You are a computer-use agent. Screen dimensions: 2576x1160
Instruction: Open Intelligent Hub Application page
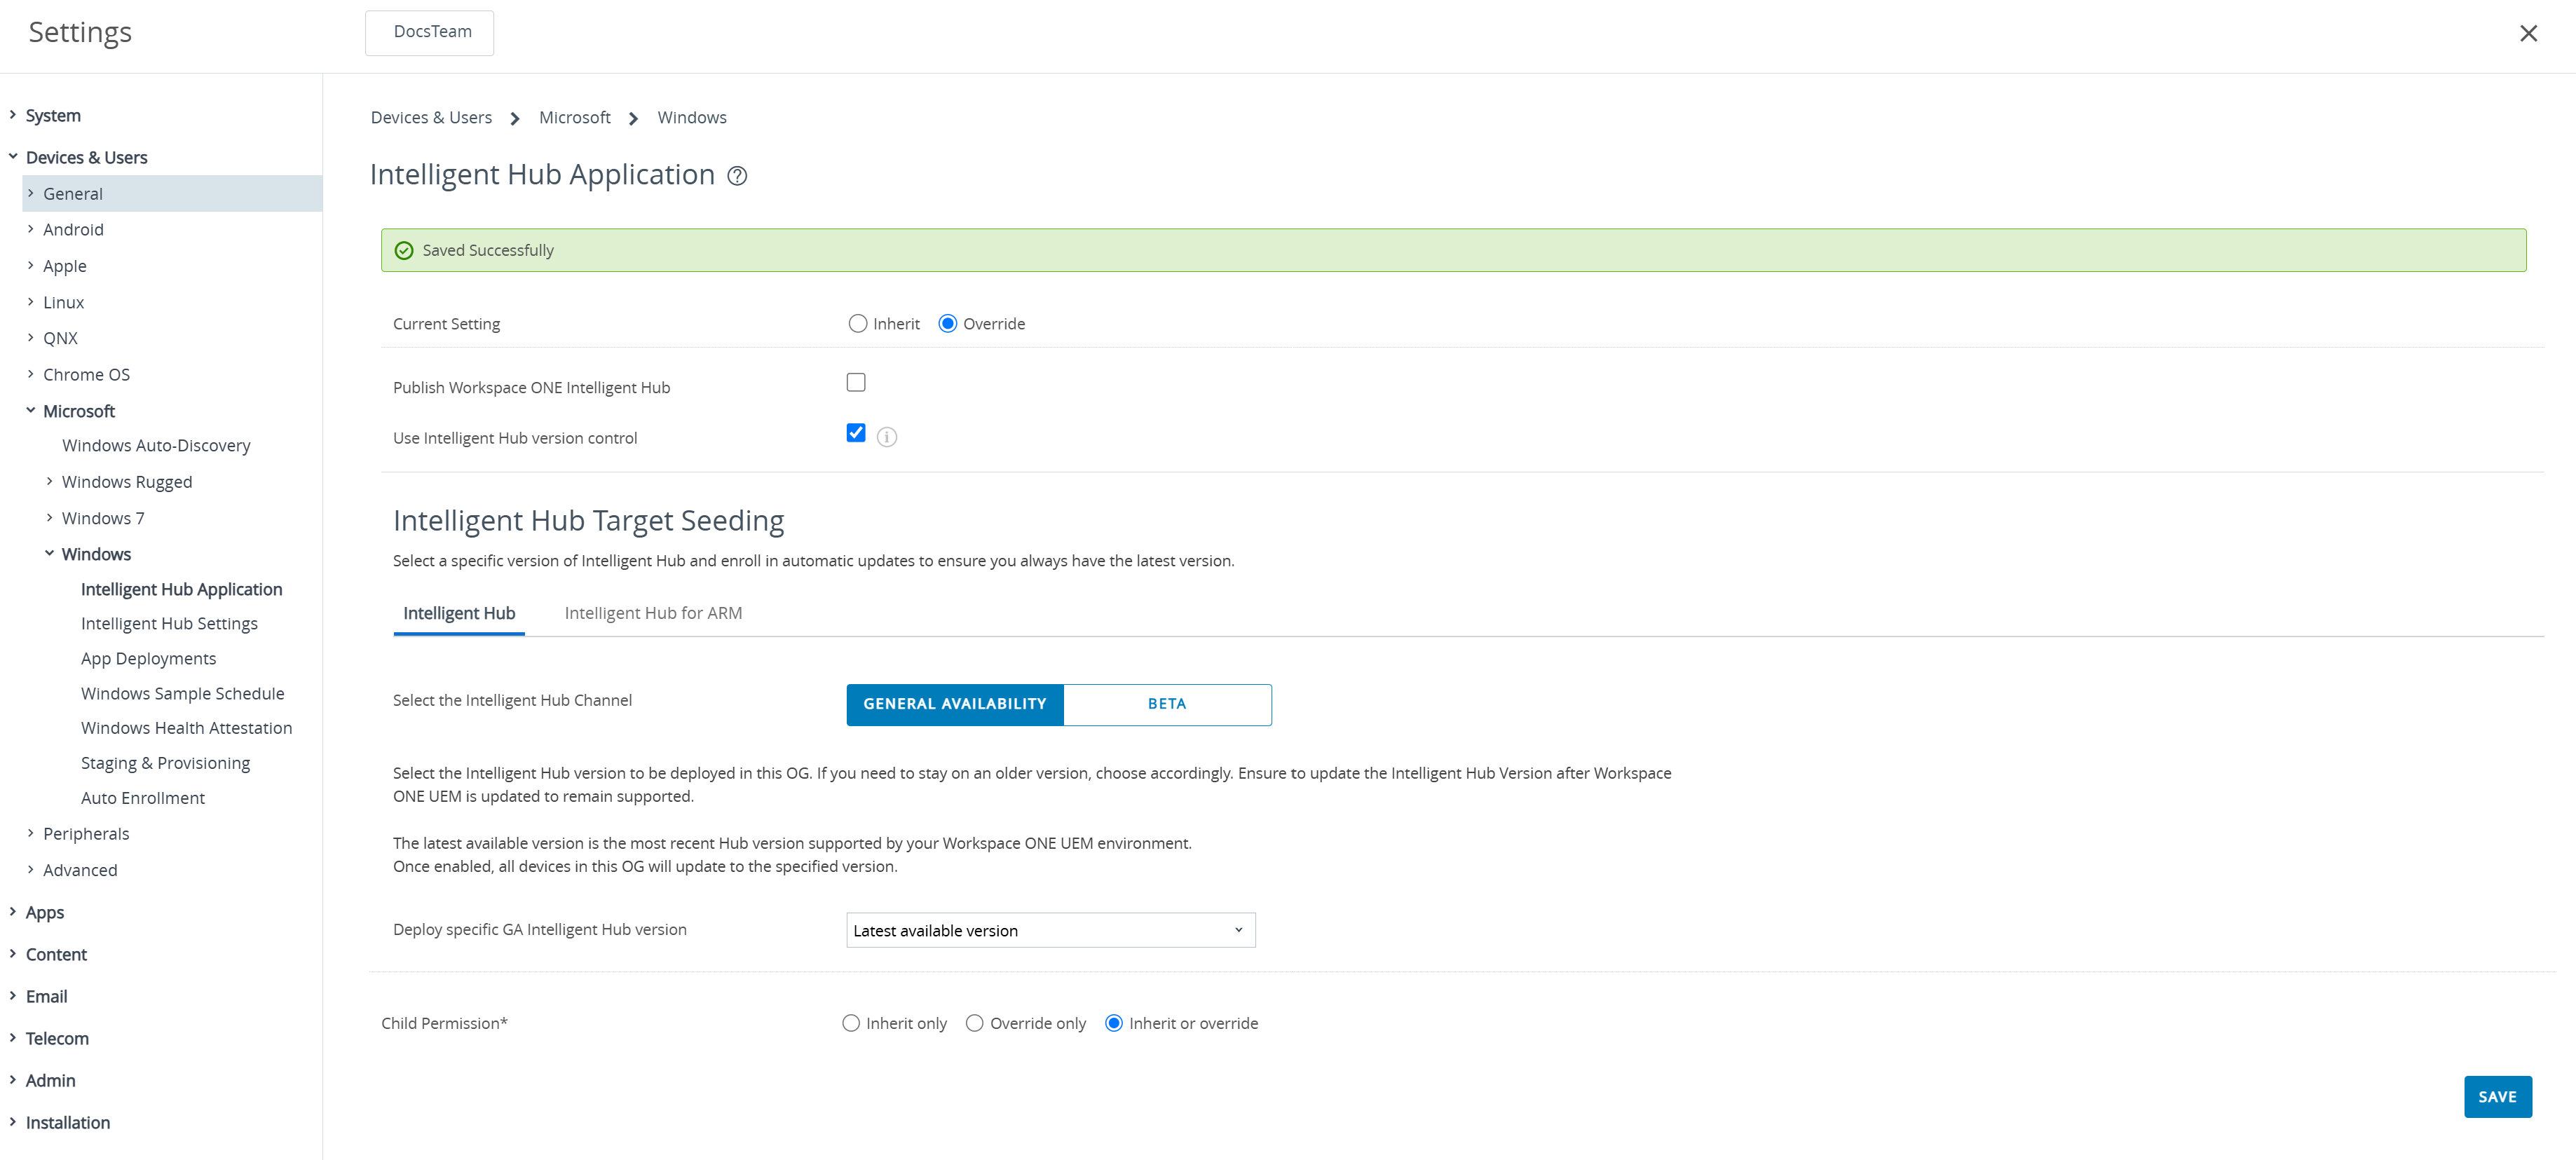(181, 590)
